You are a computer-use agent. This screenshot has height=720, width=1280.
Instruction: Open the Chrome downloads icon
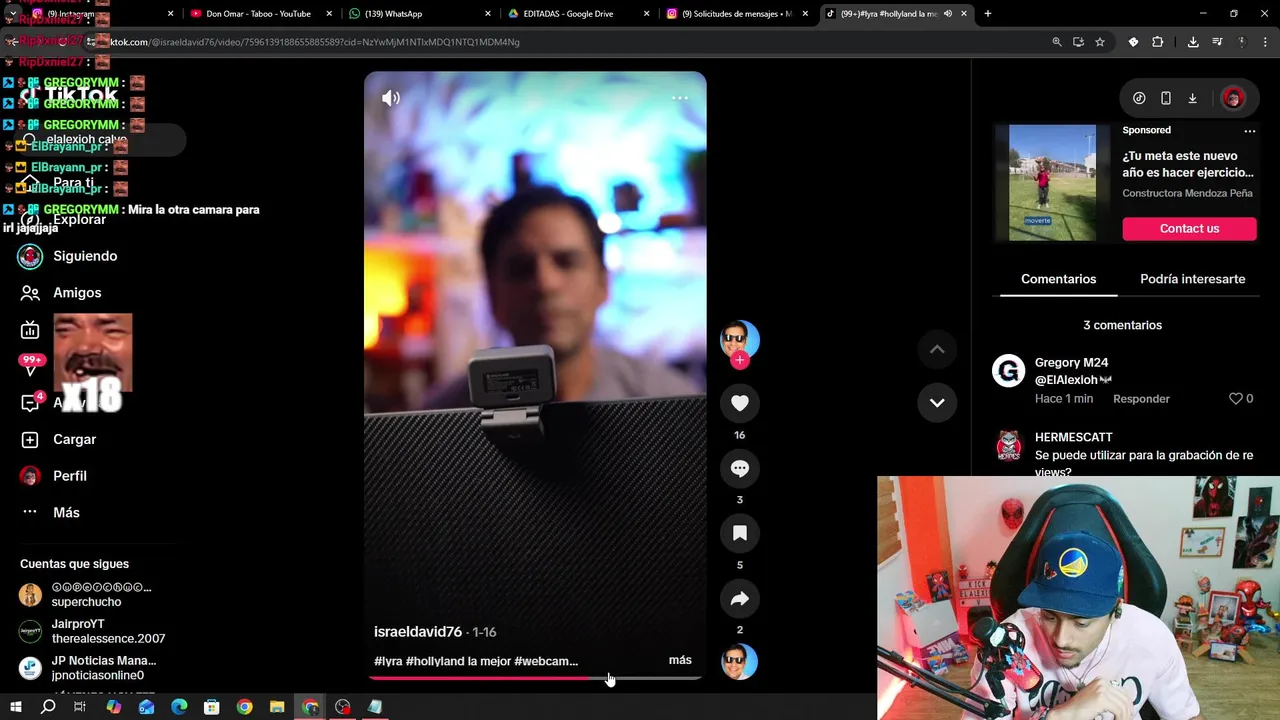1193,42
